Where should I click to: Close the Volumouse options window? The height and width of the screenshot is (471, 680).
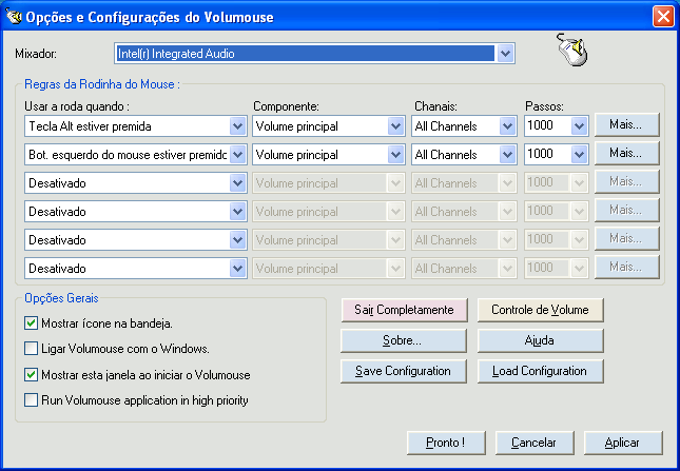[664, 16]
